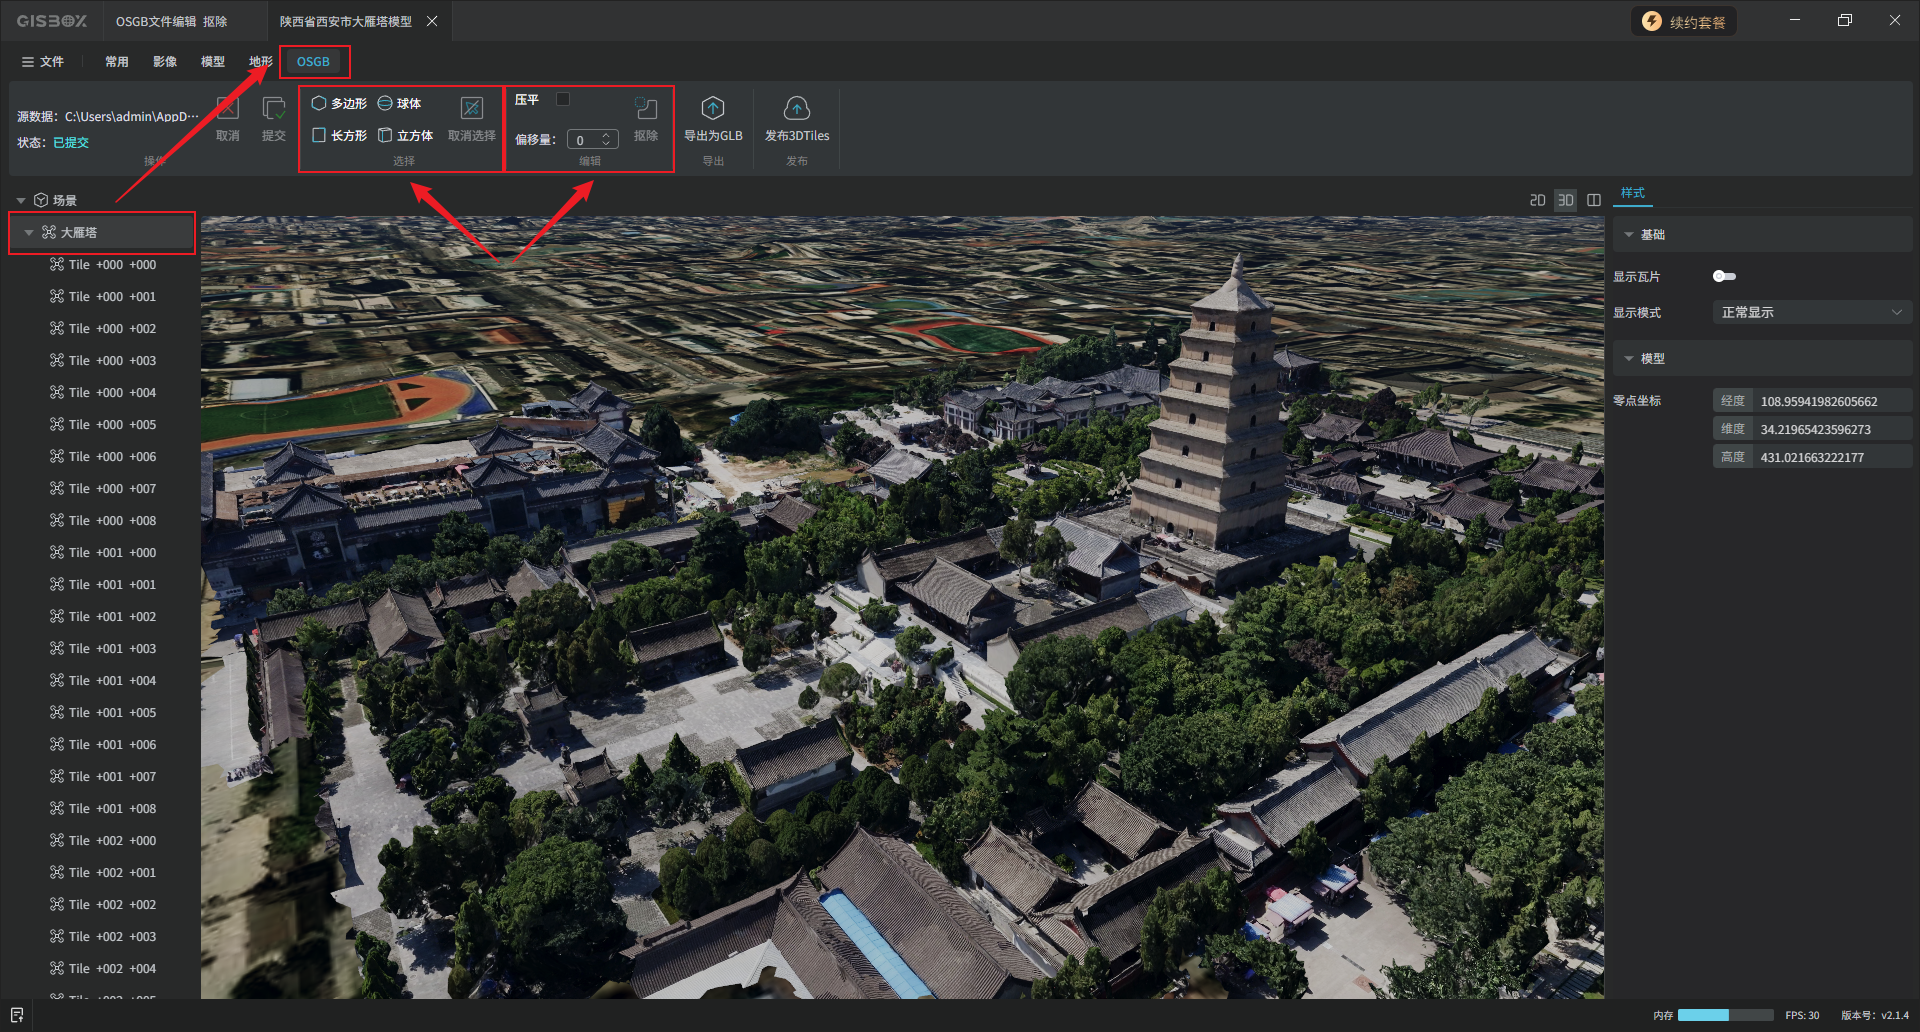The image size is (1920, 1032).
Task: Open the 显示模式 dropdown
Action: tap(1811, 313)
